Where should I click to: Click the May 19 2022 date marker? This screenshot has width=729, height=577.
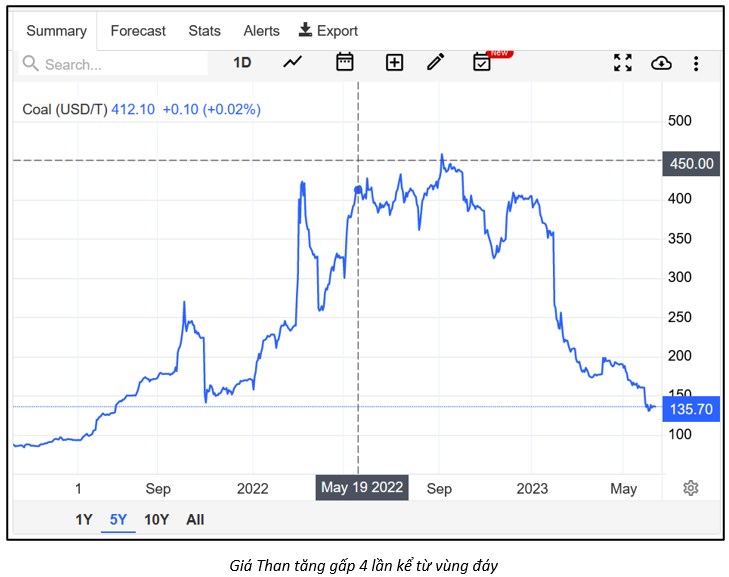point(362,487)
